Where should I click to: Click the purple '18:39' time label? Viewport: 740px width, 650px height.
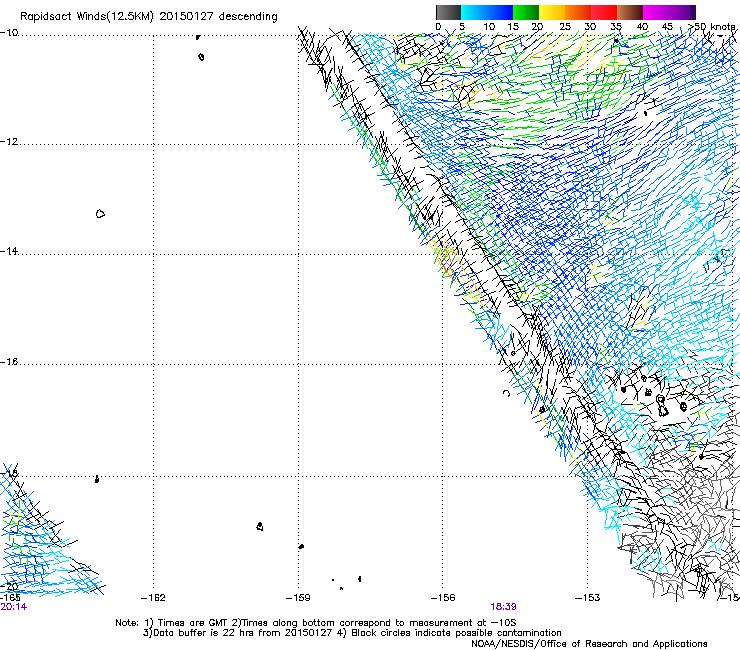[503, 607]
